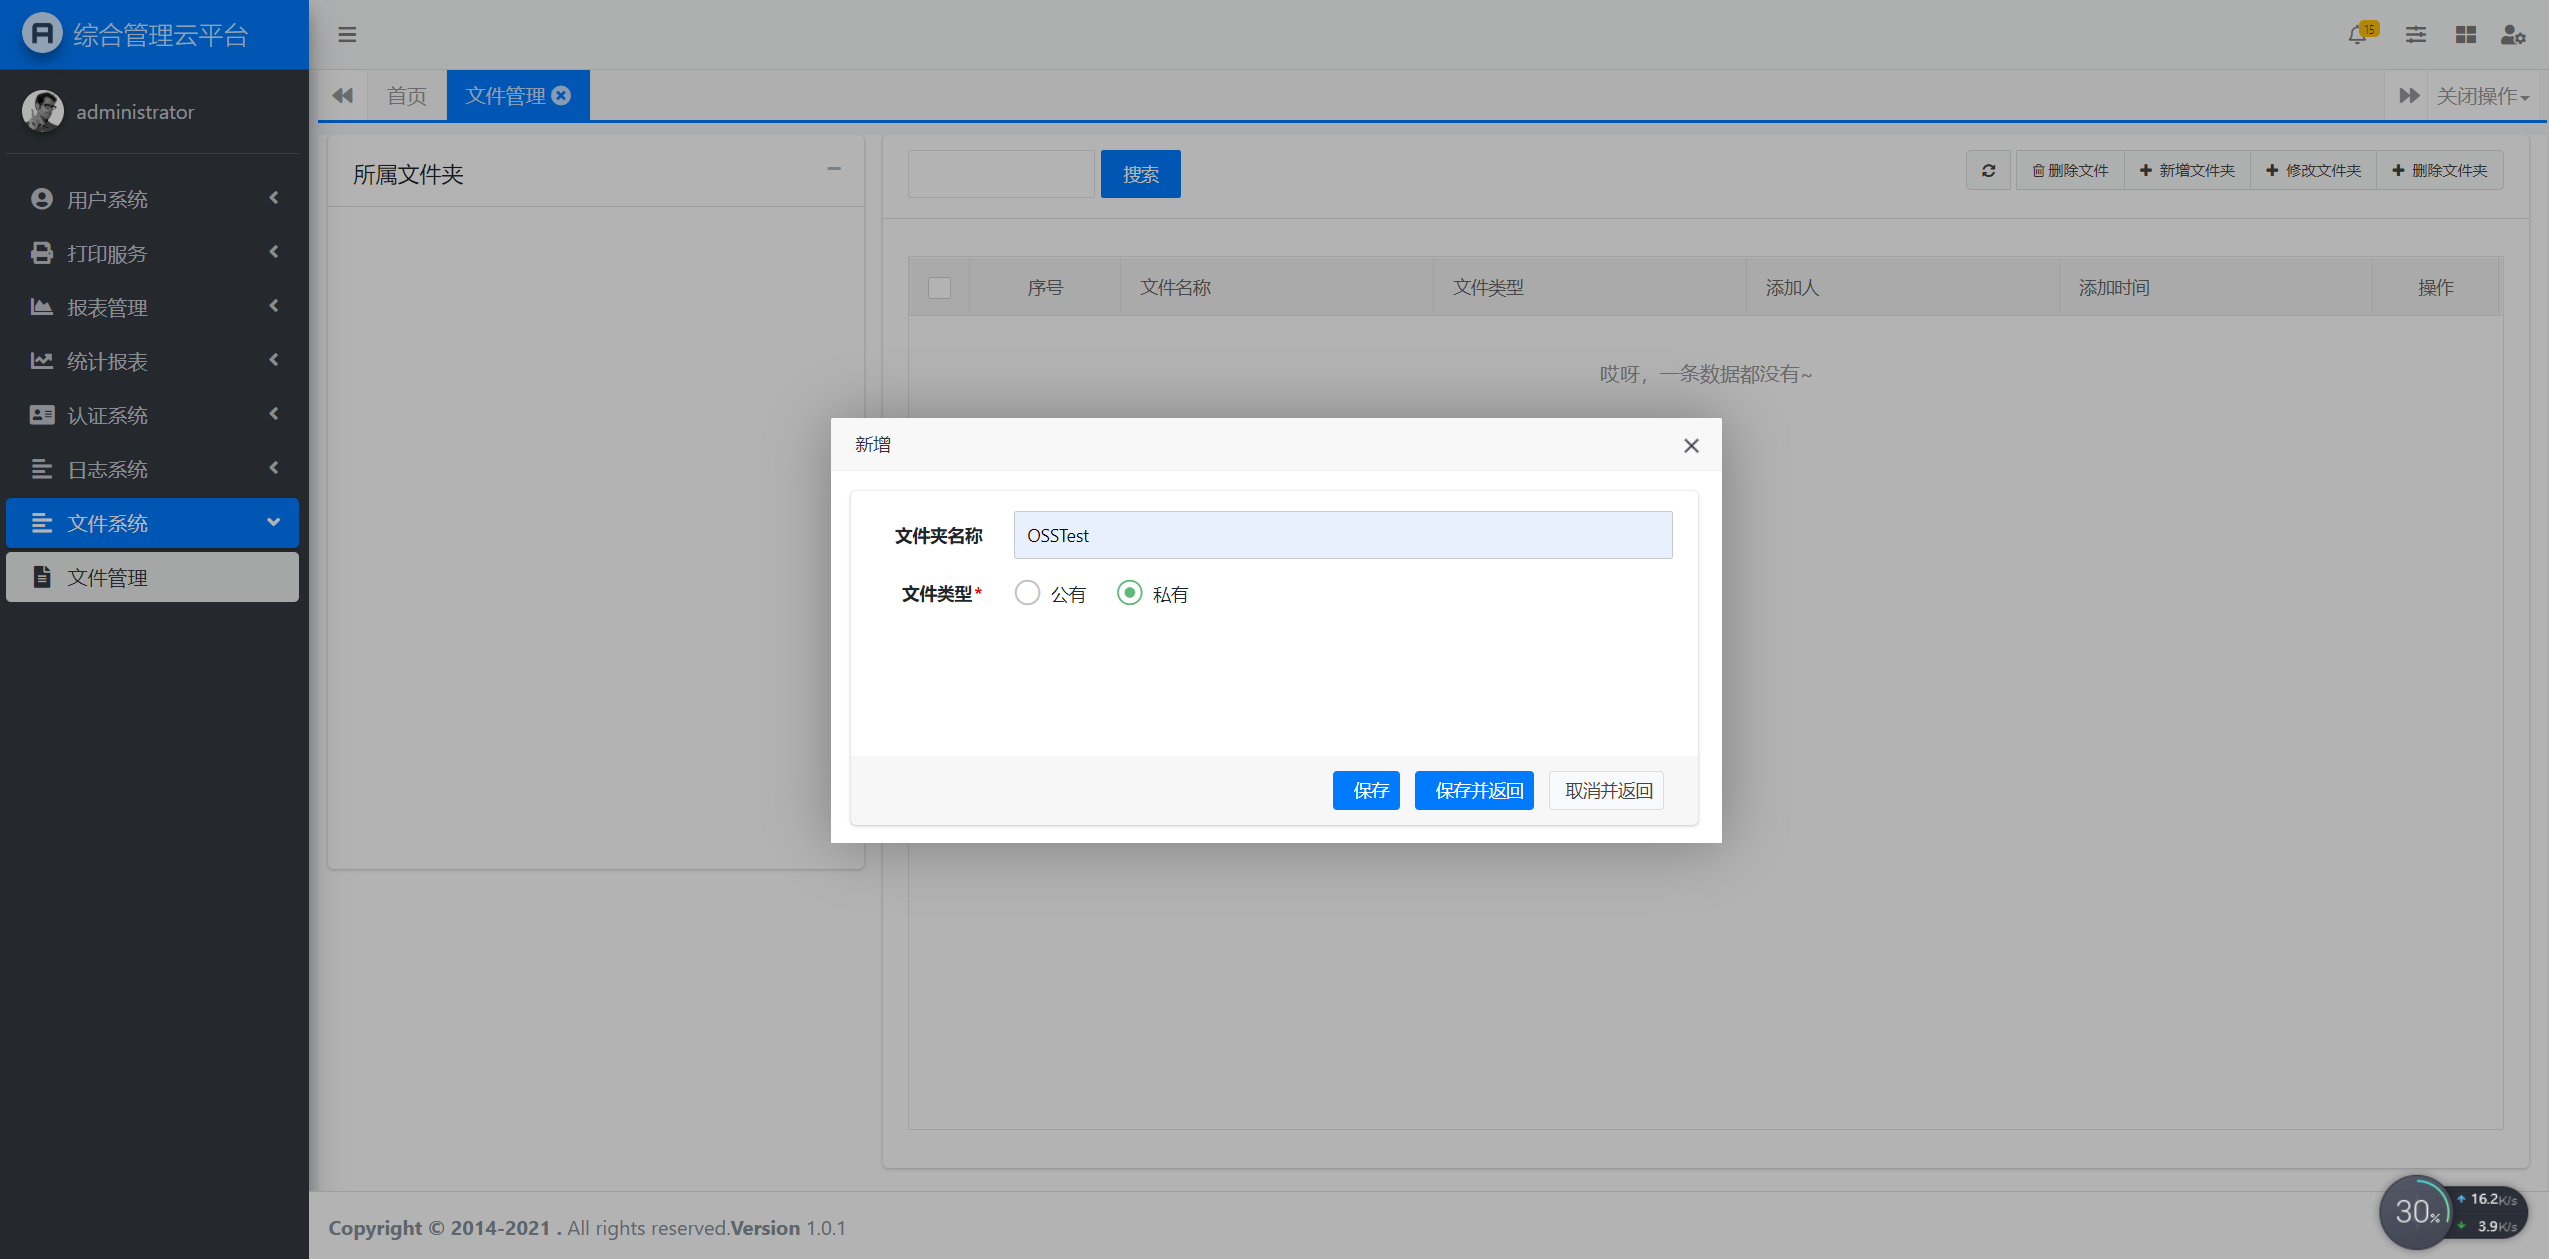This screenshot has width=2549, height=1259.
Task: Click the administrator avatar
Action: pyautogui.click(x=43, y=111)
